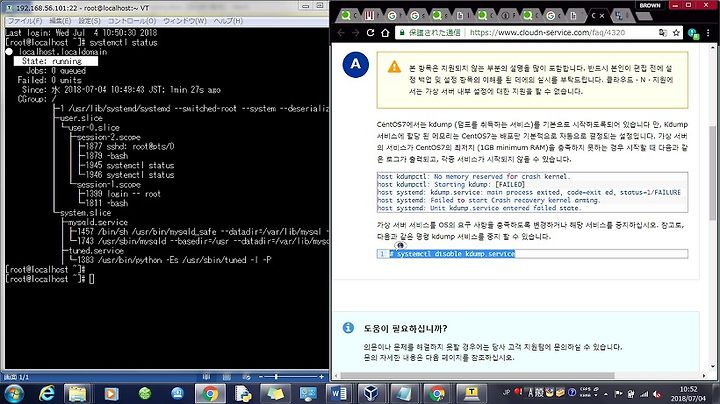Open the Chrome three-dot menu

tap(709, 33)
